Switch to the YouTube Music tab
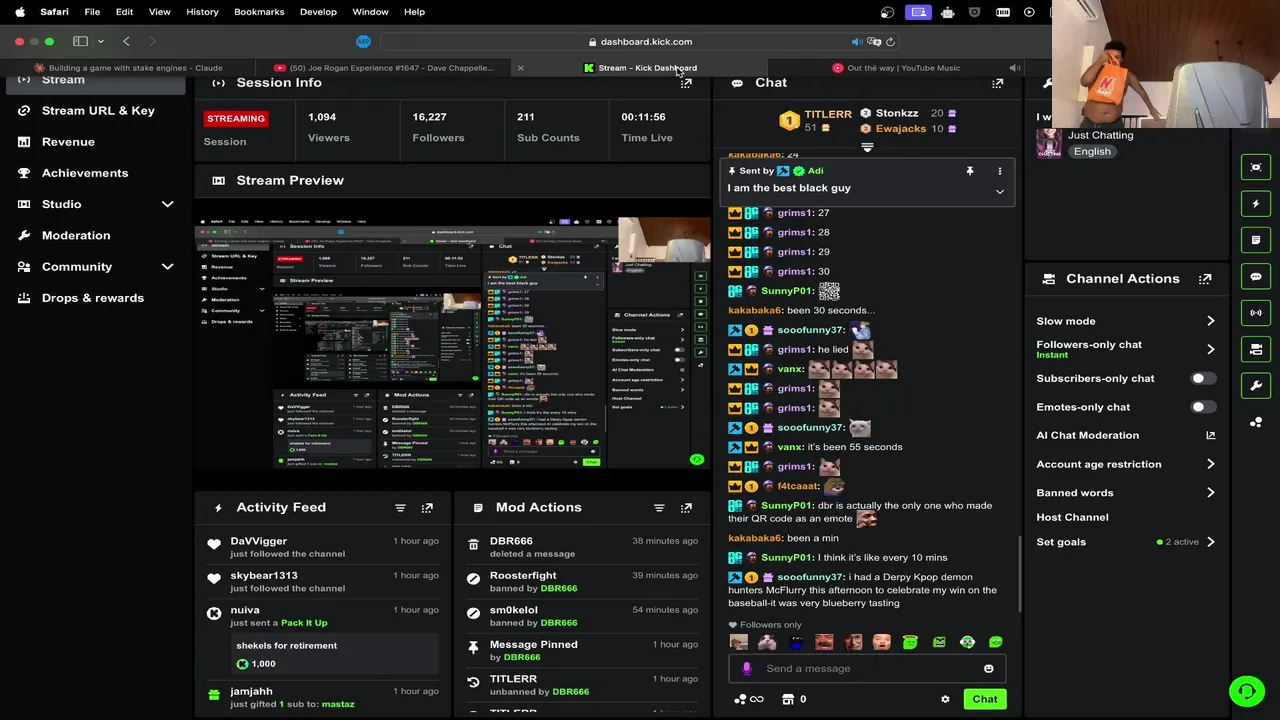The width and height of the screenshot is (1280, 720). (896, 68)
